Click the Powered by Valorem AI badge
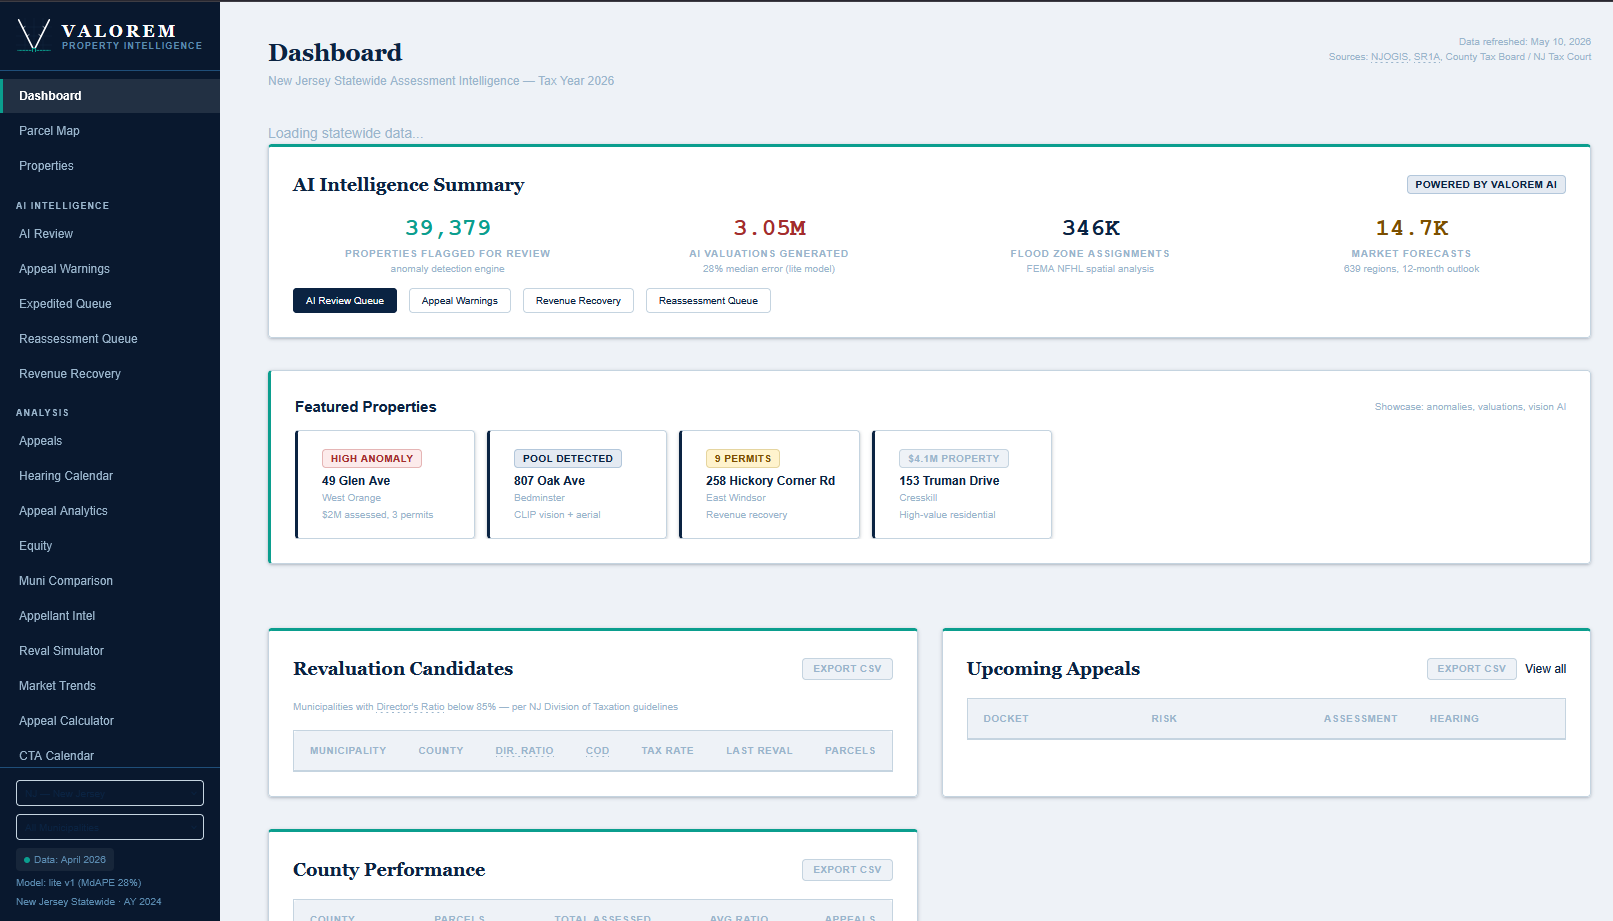 click(x=1486, y=185)
